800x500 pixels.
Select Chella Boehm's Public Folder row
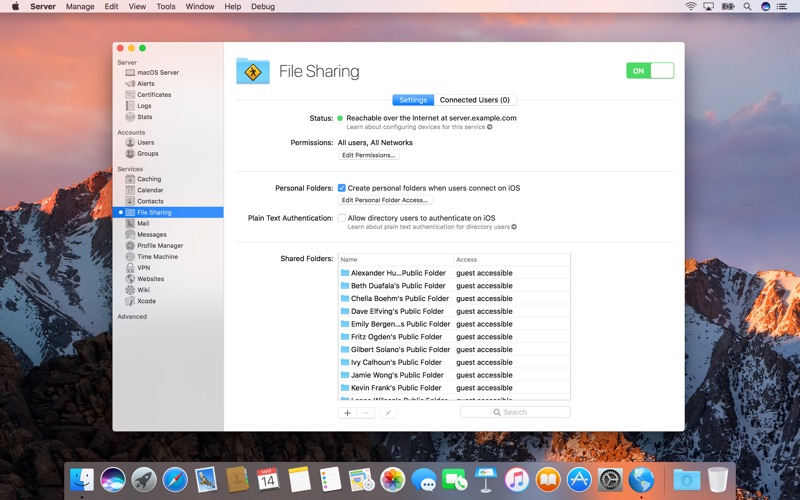point(454,298)
